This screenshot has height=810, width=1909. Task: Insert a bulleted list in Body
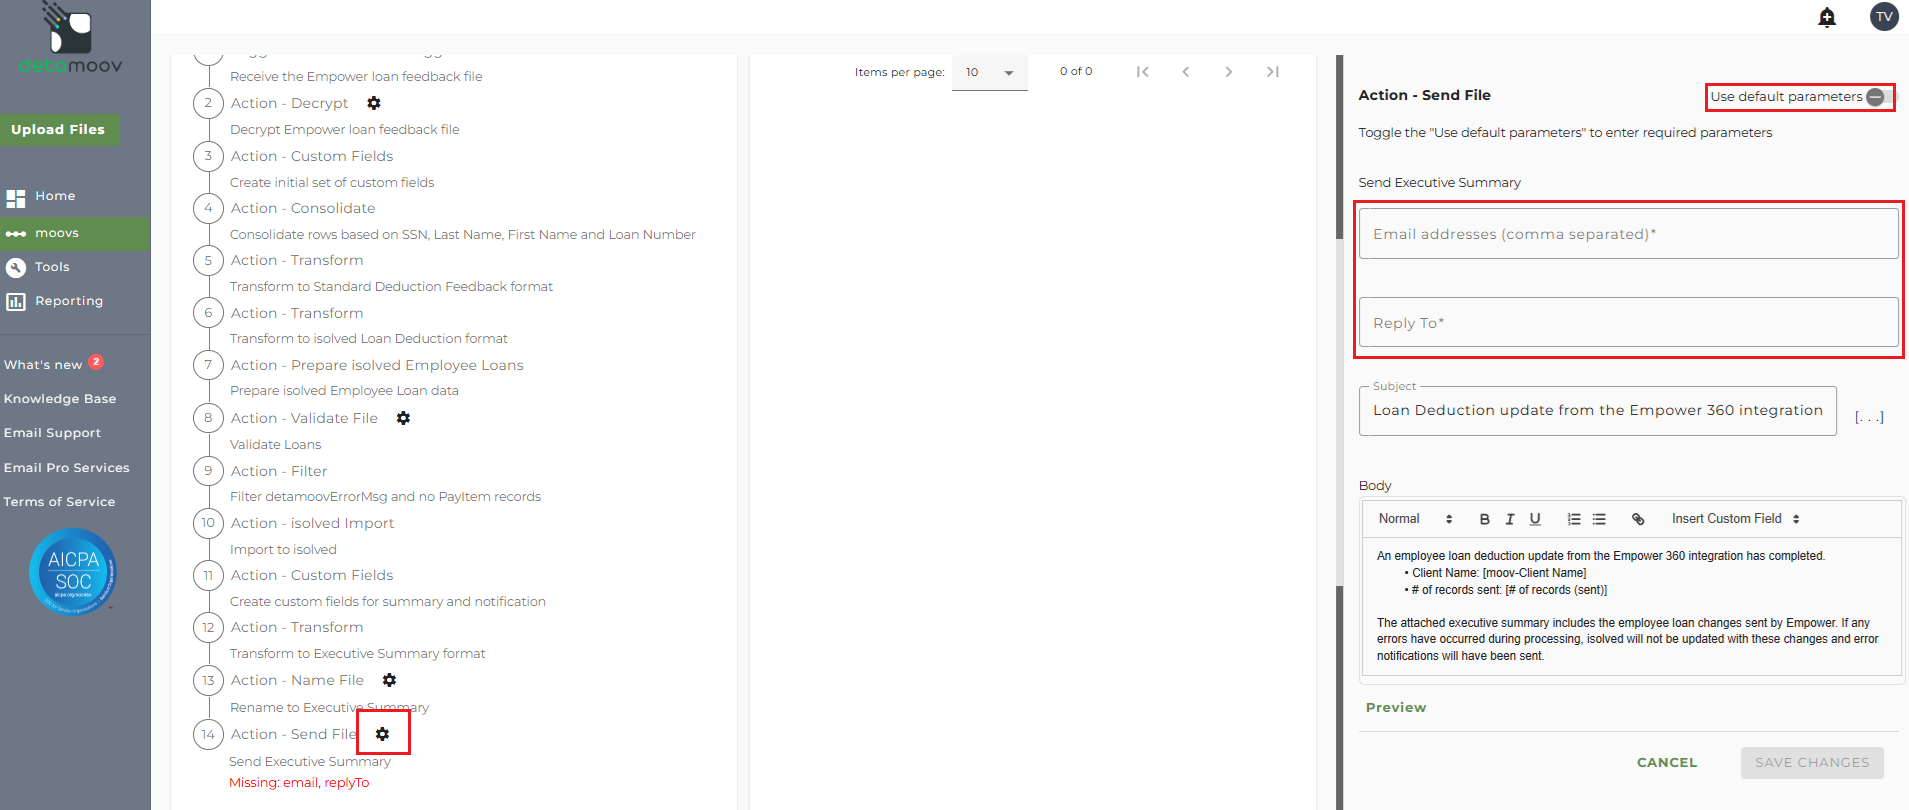[1599, 519]
